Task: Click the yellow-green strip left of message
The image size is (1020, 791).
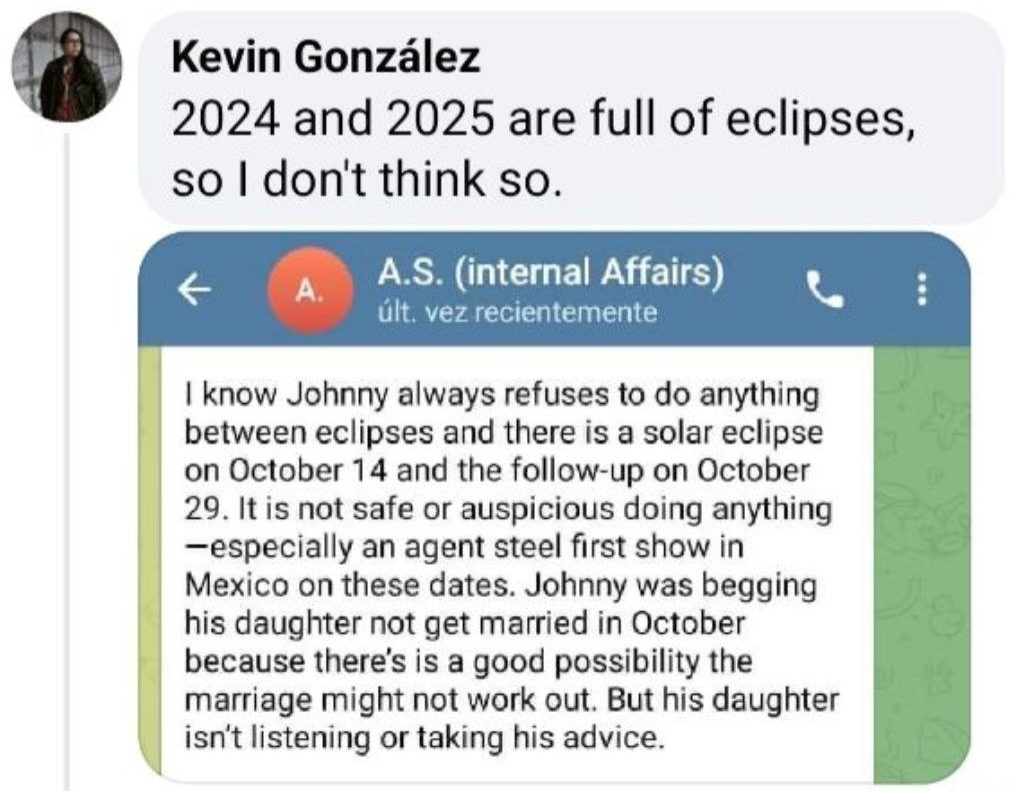Action: point(149,560)
